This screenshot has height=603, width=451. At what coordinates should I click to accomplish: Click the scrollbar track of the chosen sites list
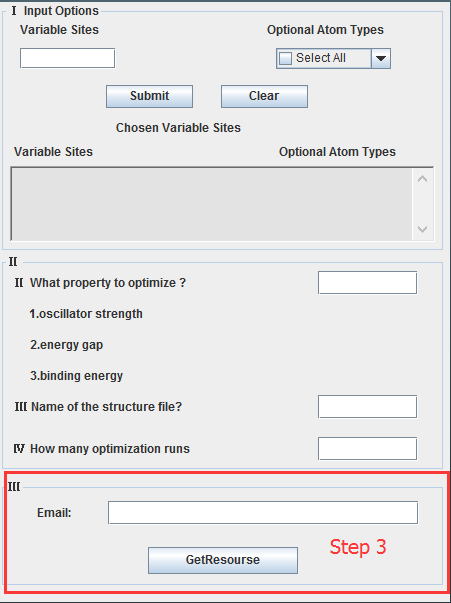coord(423,204)
